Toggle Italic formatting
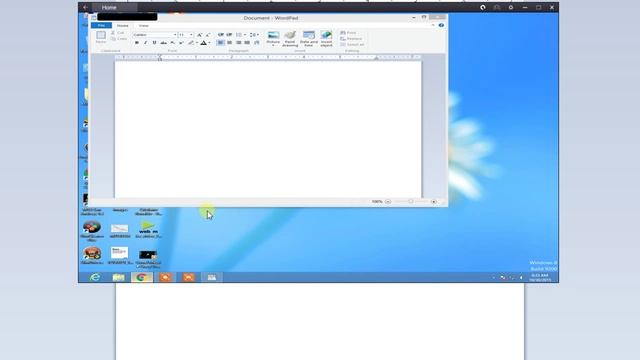 pos(145,43)
